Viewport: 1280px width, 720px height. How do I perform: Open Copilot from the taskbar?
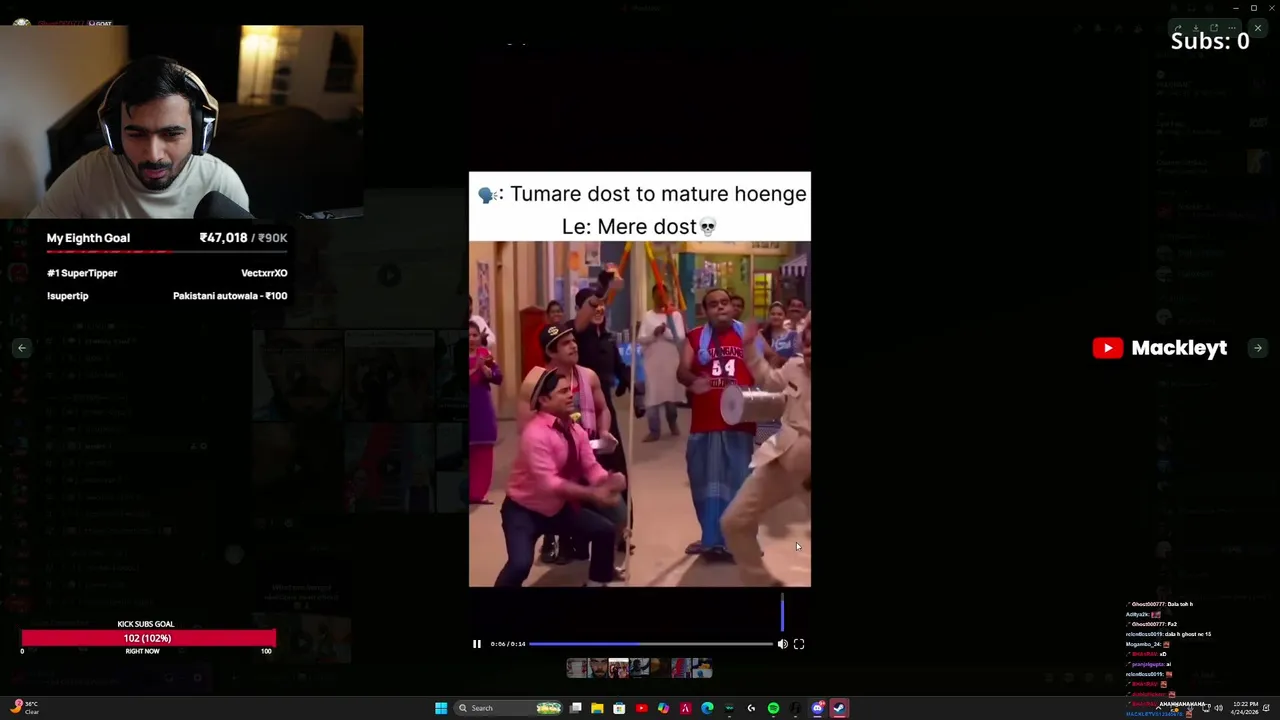pyautogui.click(x=663, y=708)
